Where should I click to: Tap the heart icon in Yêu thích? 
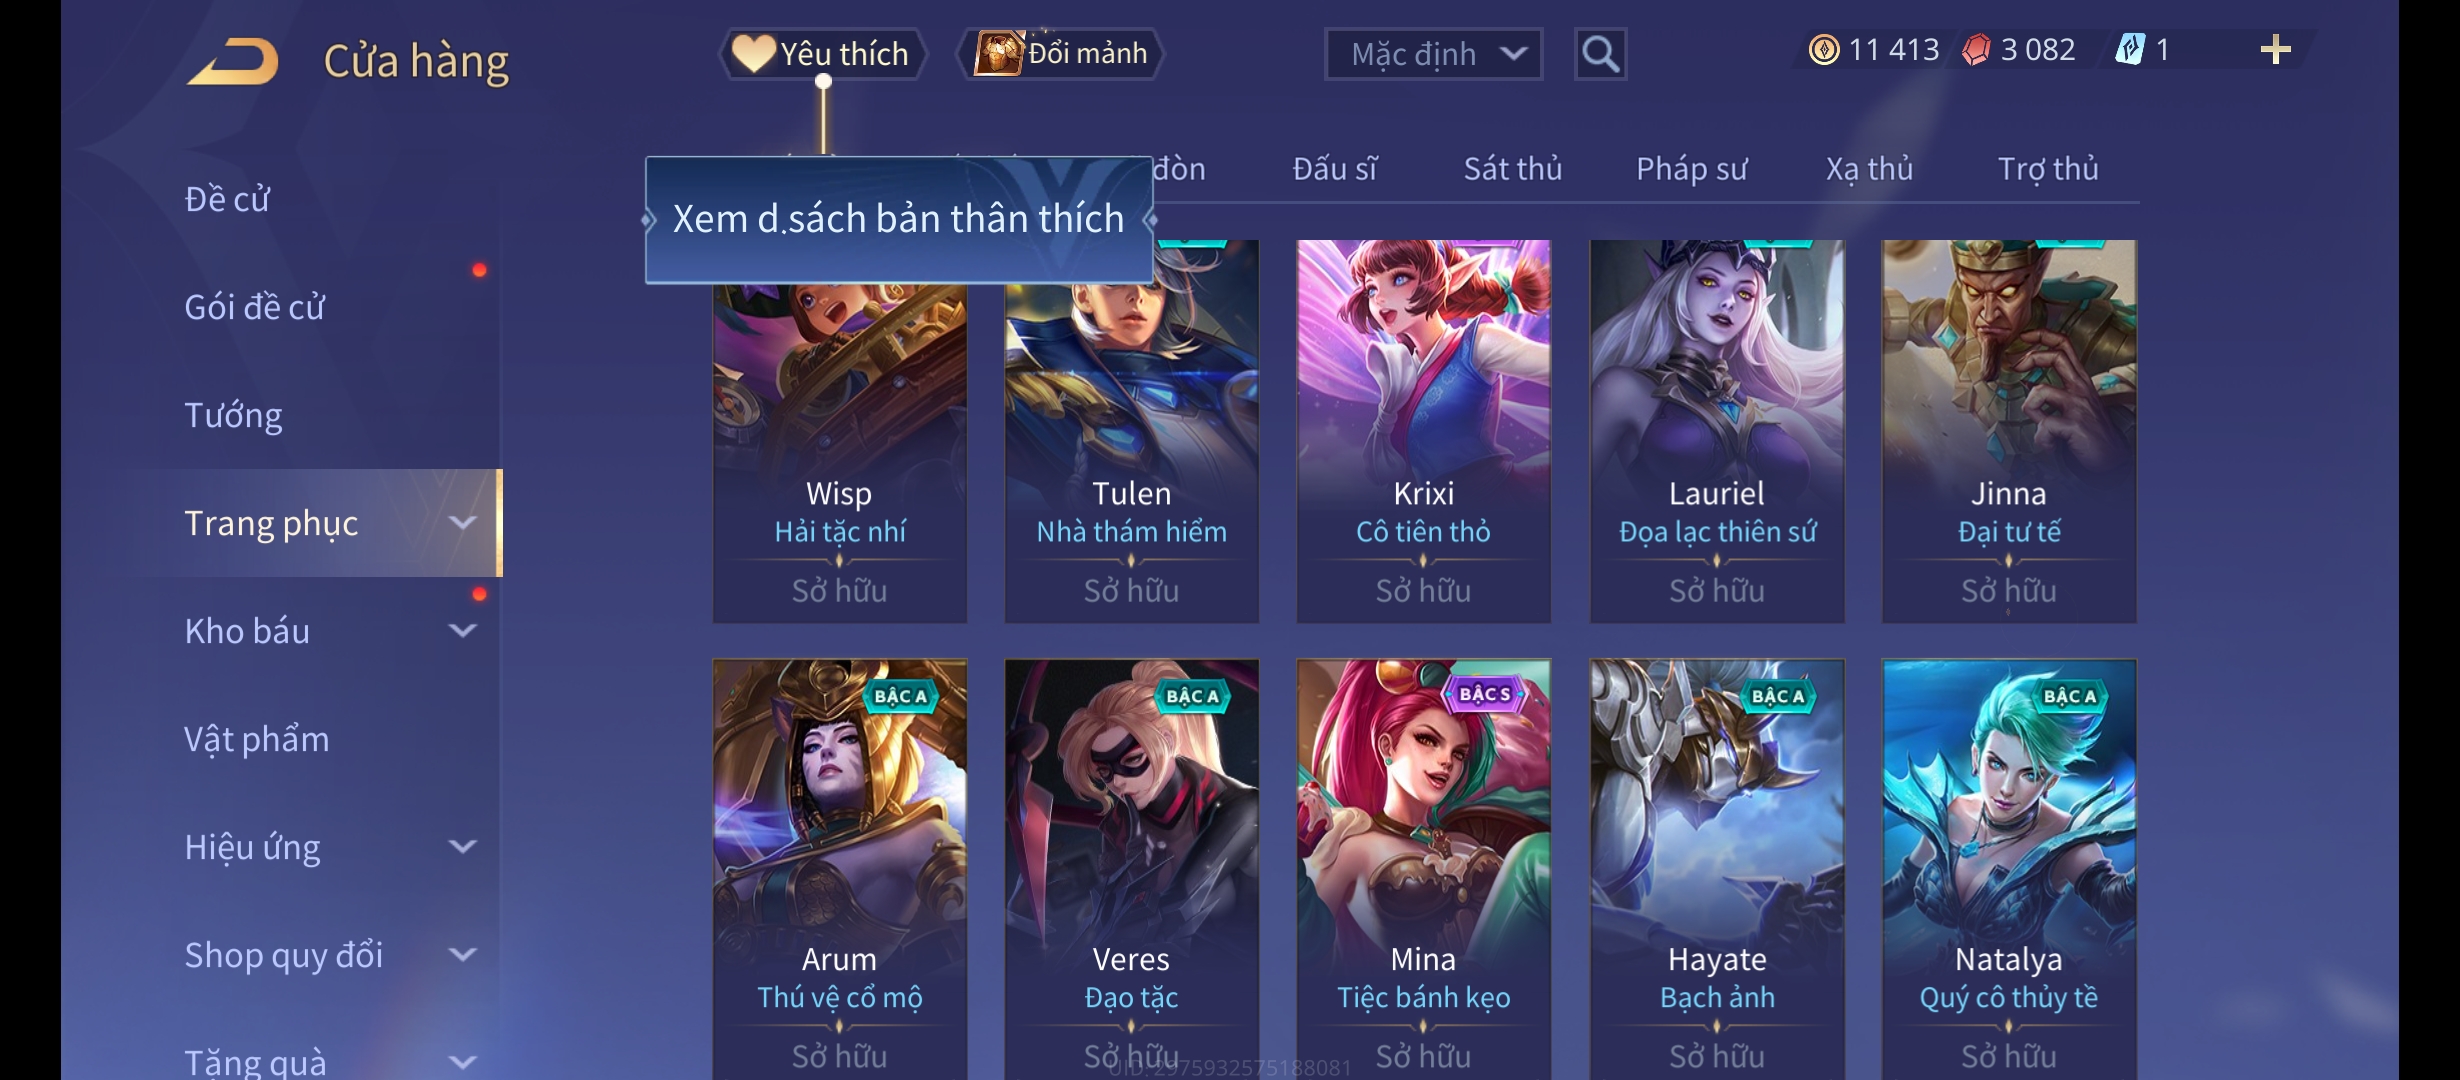click(x=754, y=53)
